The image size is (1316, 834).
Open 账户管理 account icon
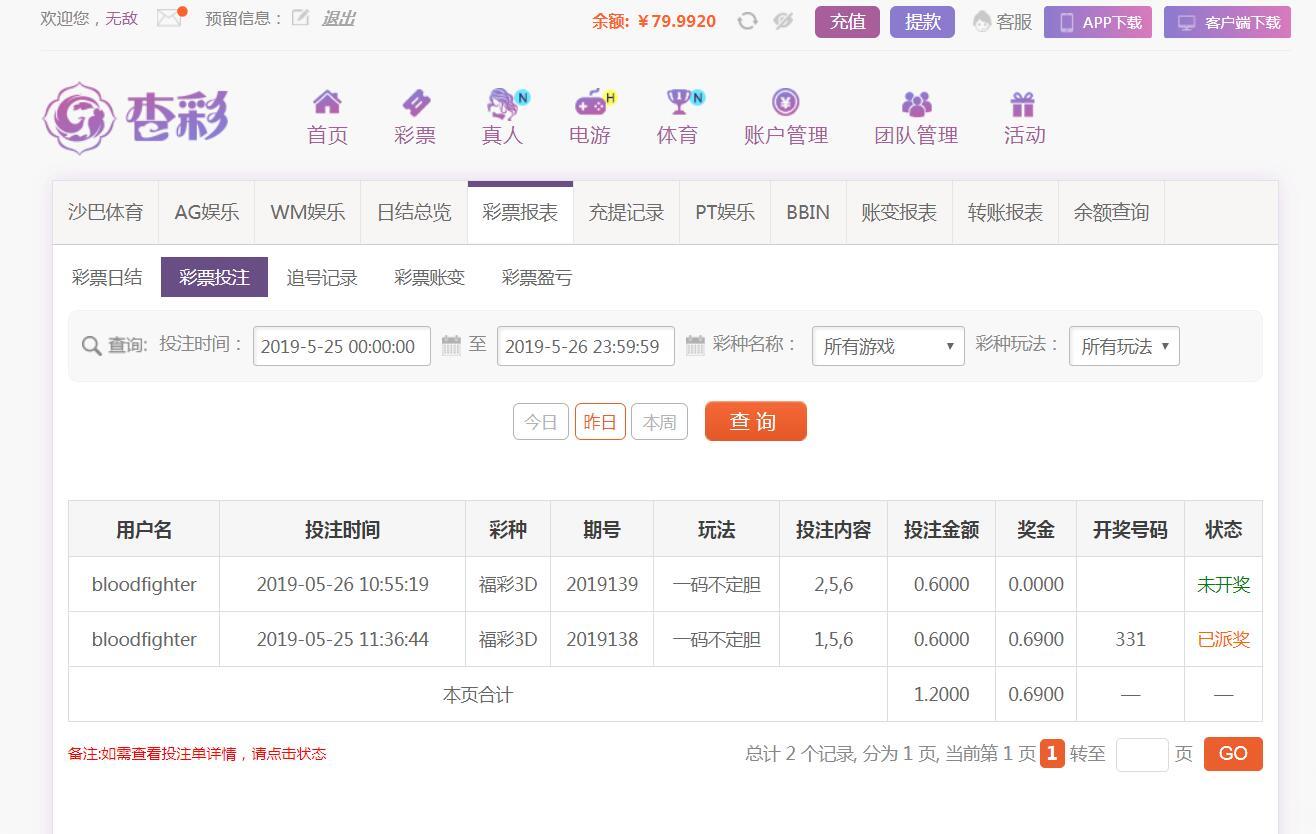[786, 102]
